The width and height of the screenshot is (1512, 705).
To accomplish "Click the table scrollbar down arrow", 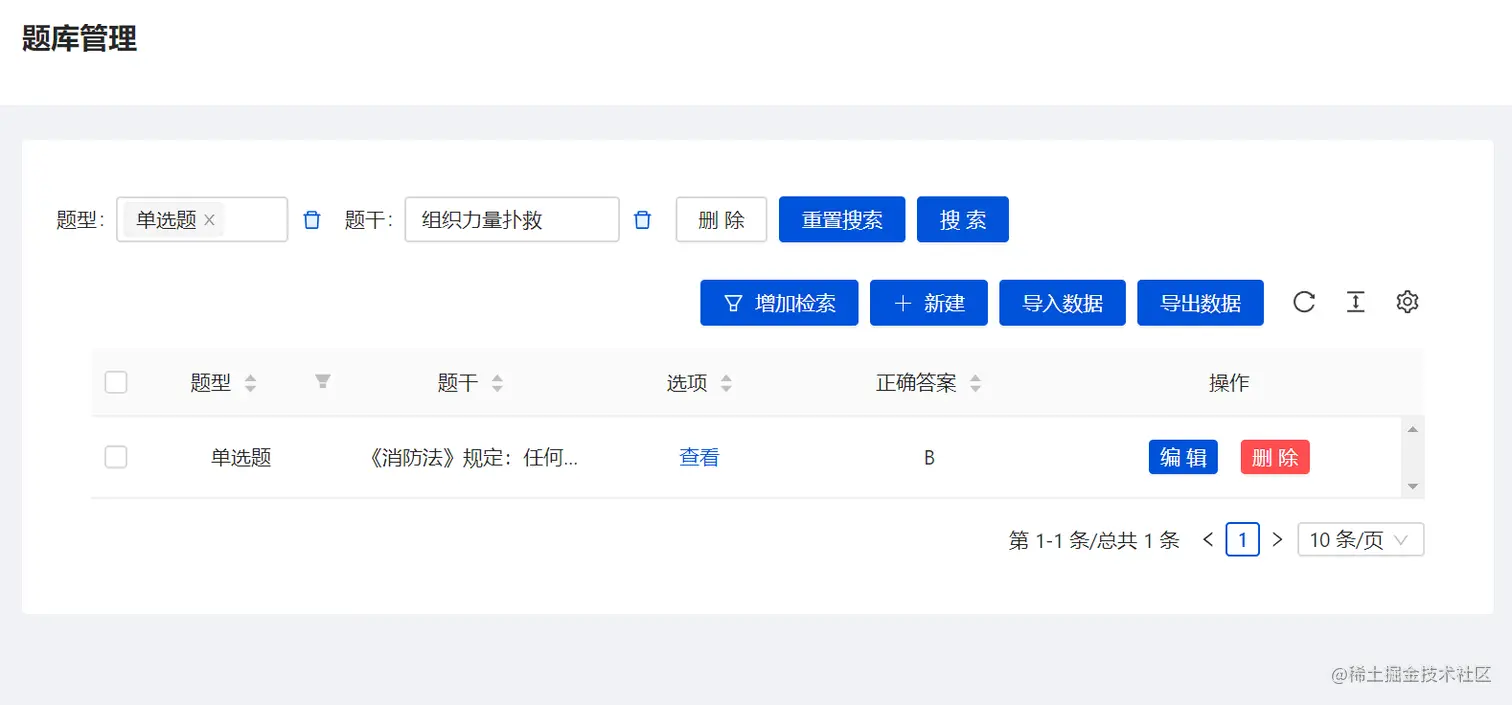I will point(1413,486).
